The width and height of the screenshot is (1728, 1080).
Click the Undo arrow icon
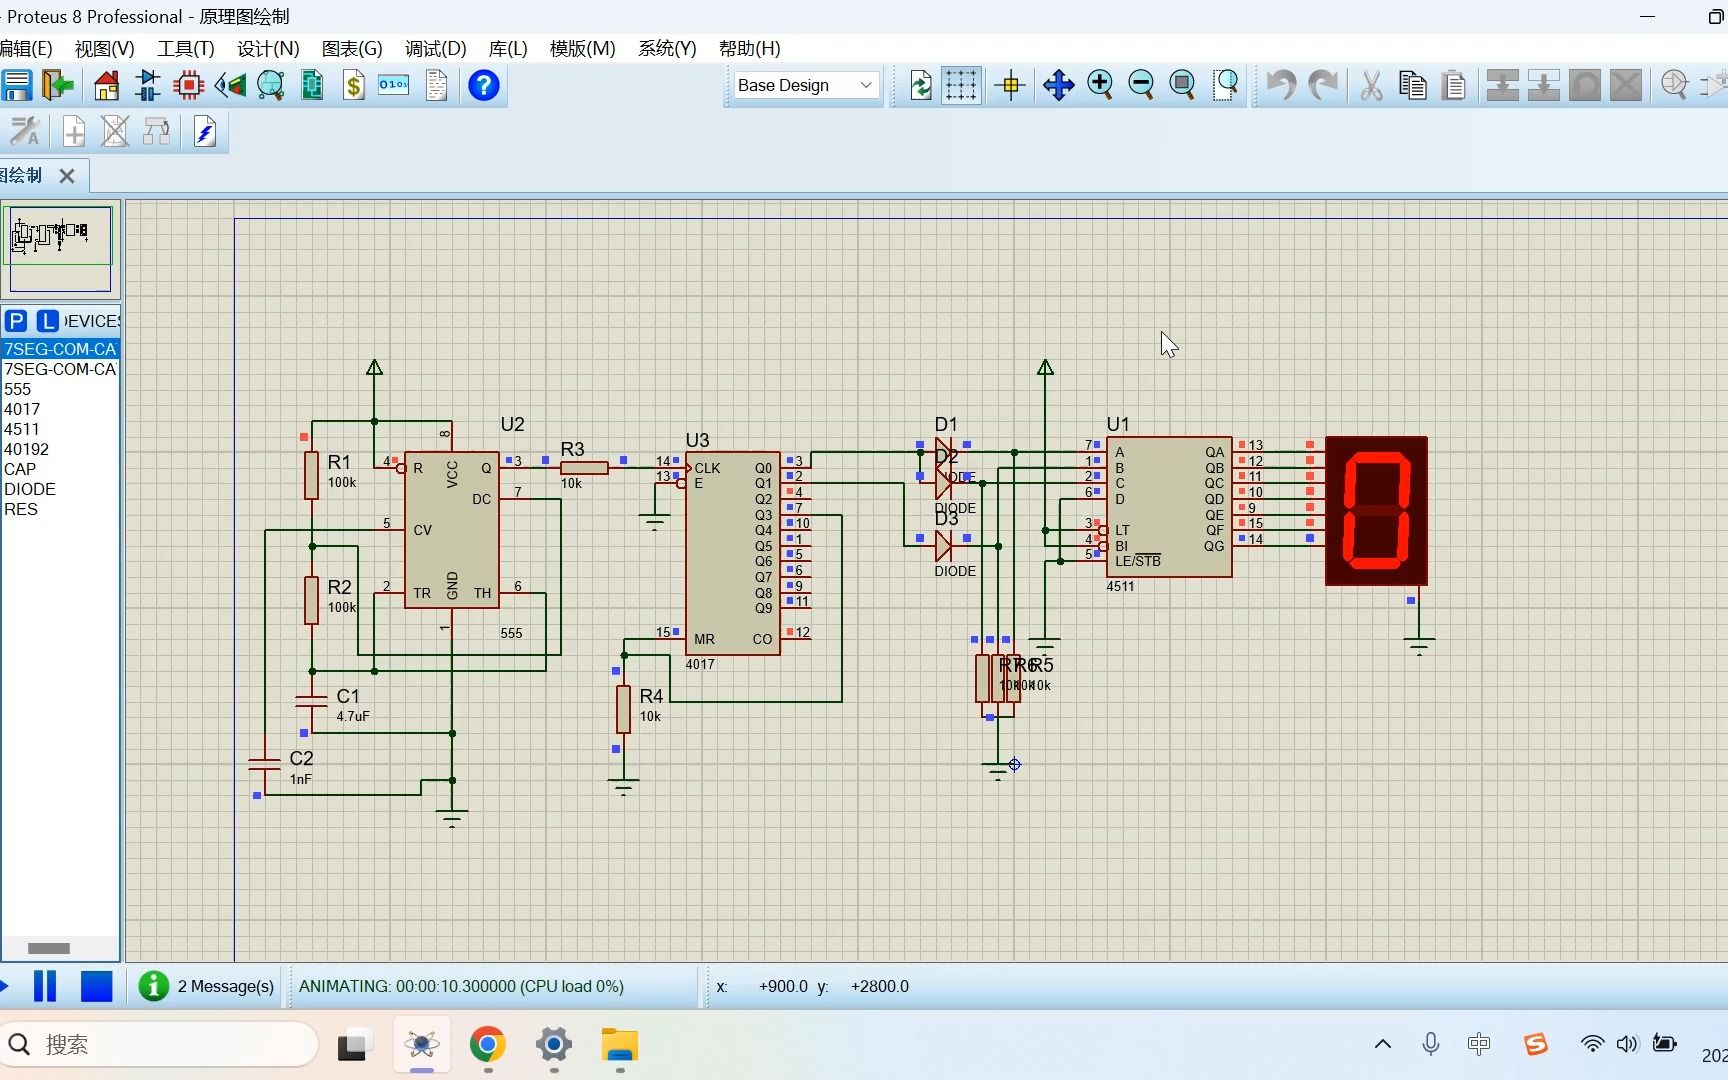click(1281, 85)
